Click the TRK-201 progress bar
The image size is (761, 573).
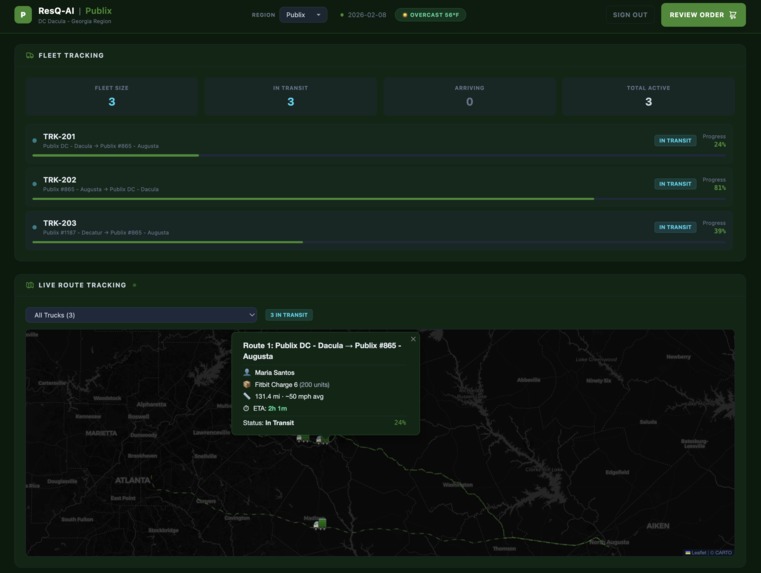tap(379, 155)
